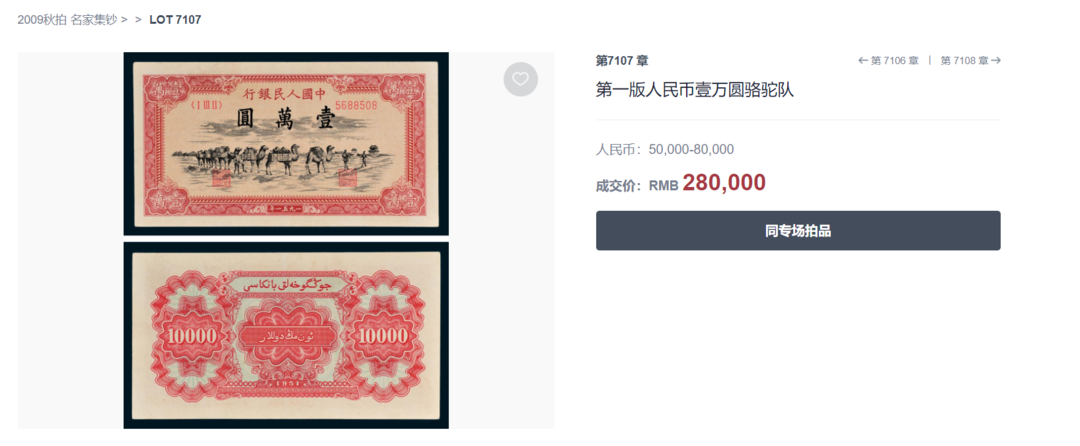Click serial number 5688508 on the banknote
The height and width of the screenshot is (446, 1080).
[355, 105]
